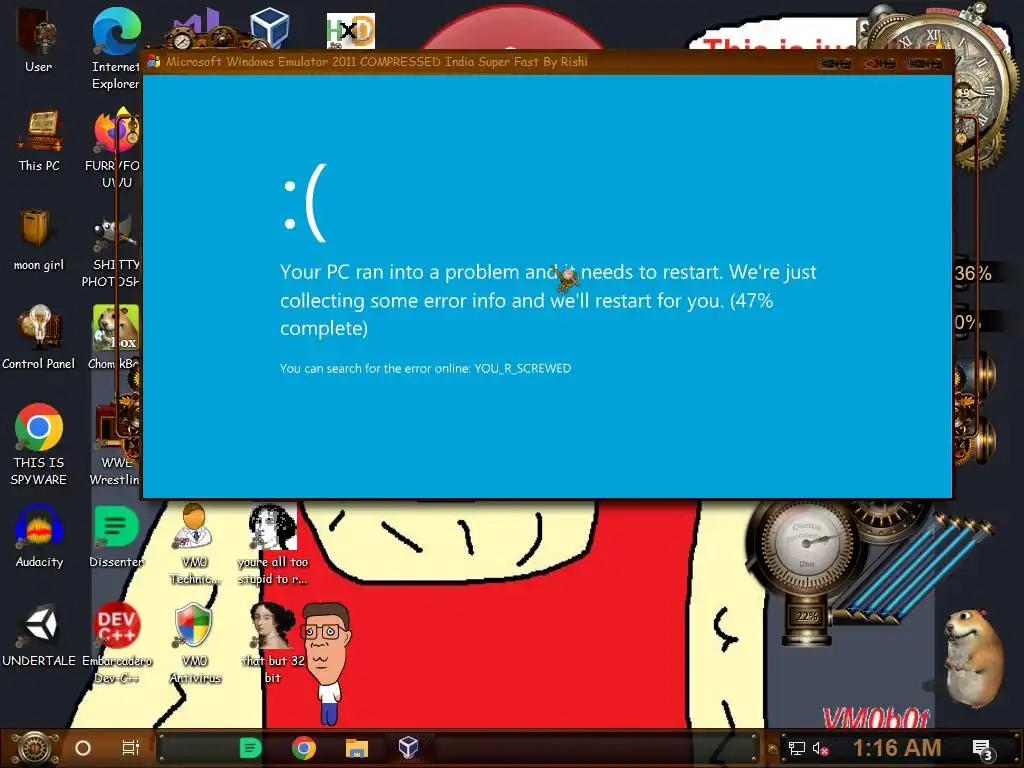Image resolution: width=1024 pixels, height=768 pixels.
Task: Open the Chrome THIS IS SPYWARE shortcut
Action: [x=39, y=444]
